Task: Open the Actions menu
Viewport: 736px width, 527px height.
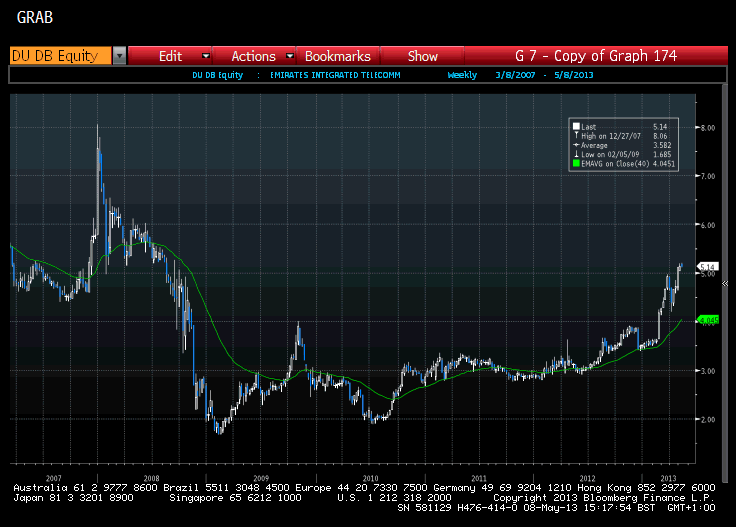Action: (253, 56)
